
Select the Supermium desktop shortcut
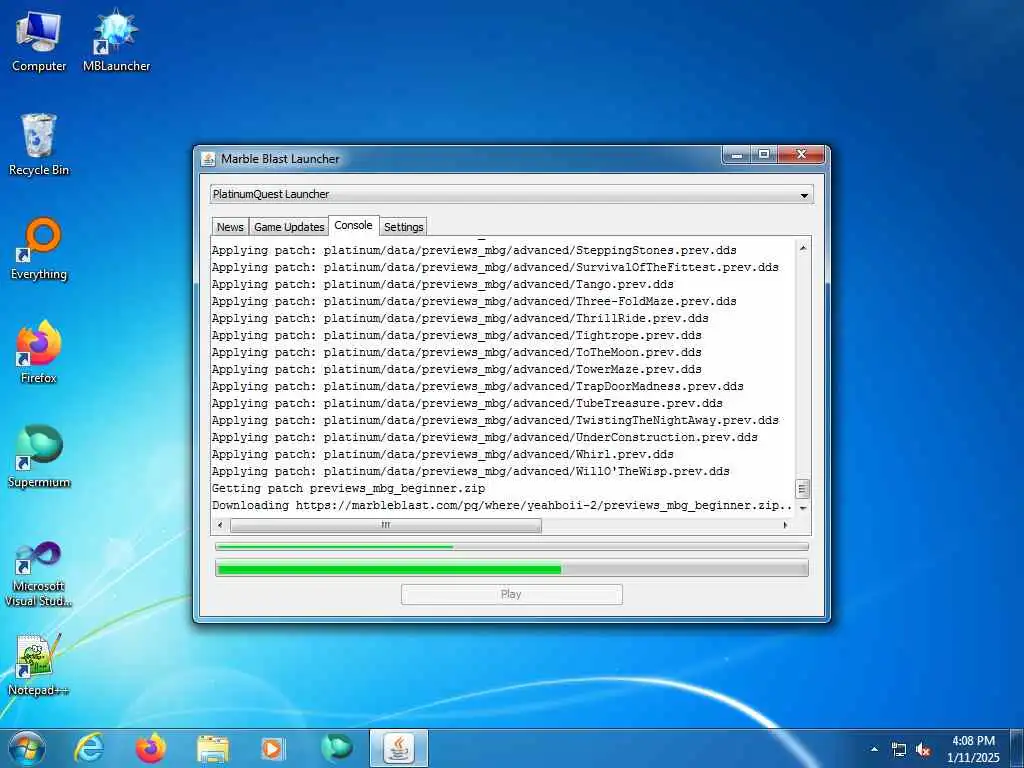point(39,456)
